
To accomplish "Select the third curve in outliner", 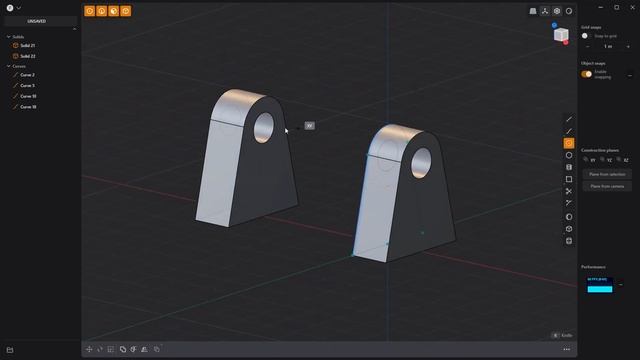I will coord(28,96).
